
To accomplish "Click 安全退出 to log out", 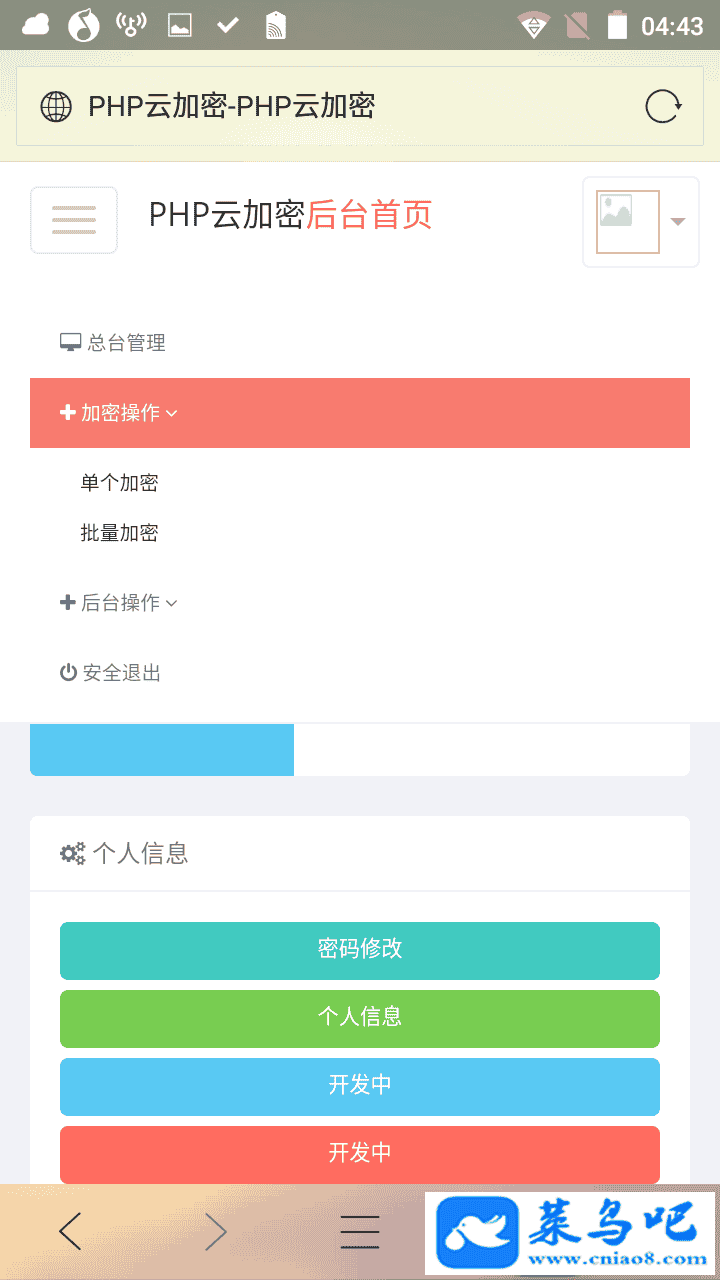I will [111, 673].
